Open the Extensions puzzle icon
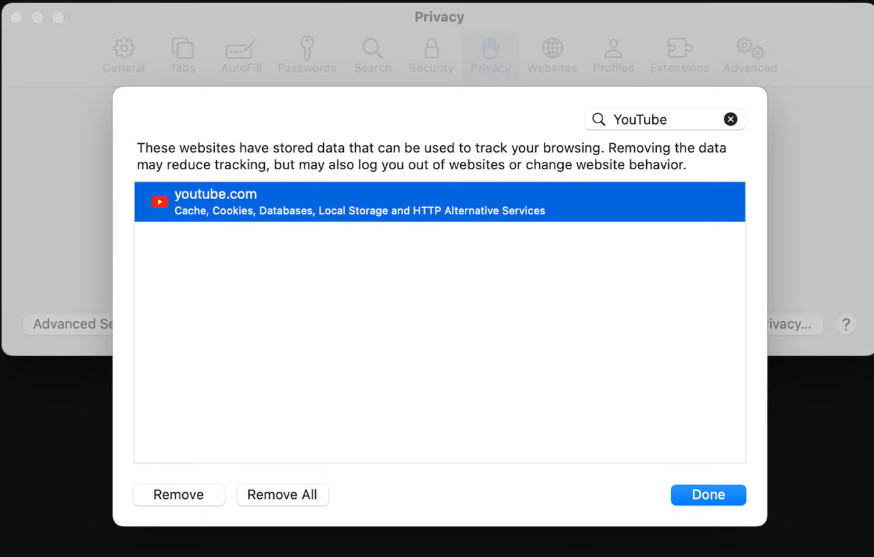The height and width of the screenshot is (557, 874). tap(679, 49)
